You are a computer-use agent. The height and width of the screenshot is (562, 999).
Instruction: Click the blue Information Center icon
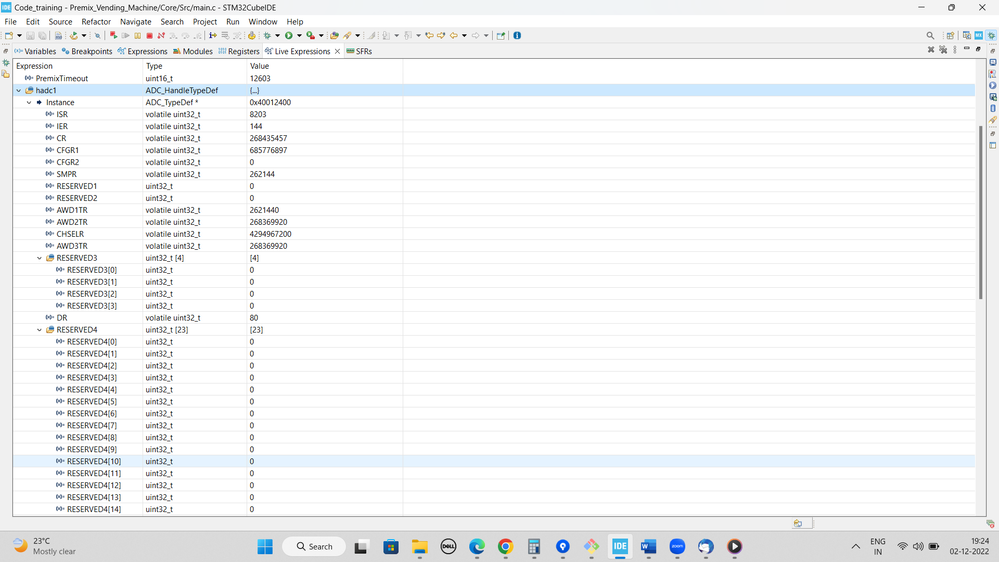pos(517,36)
